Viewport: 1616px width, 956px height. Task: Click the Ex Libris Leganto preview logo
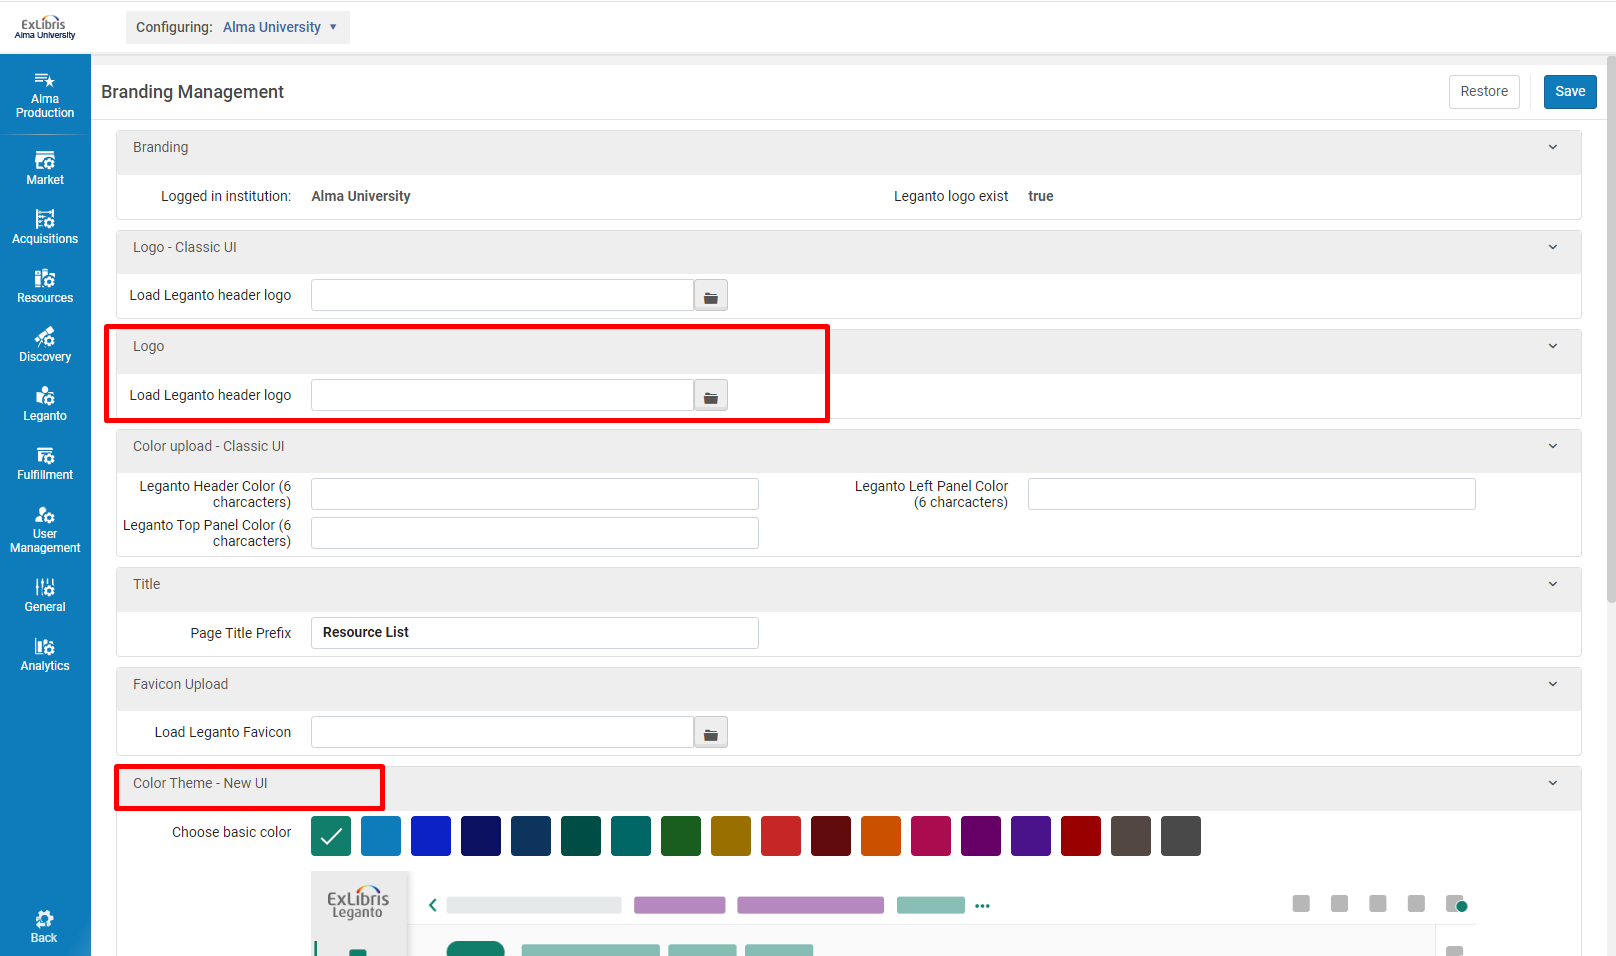click(x=358, y=902)
